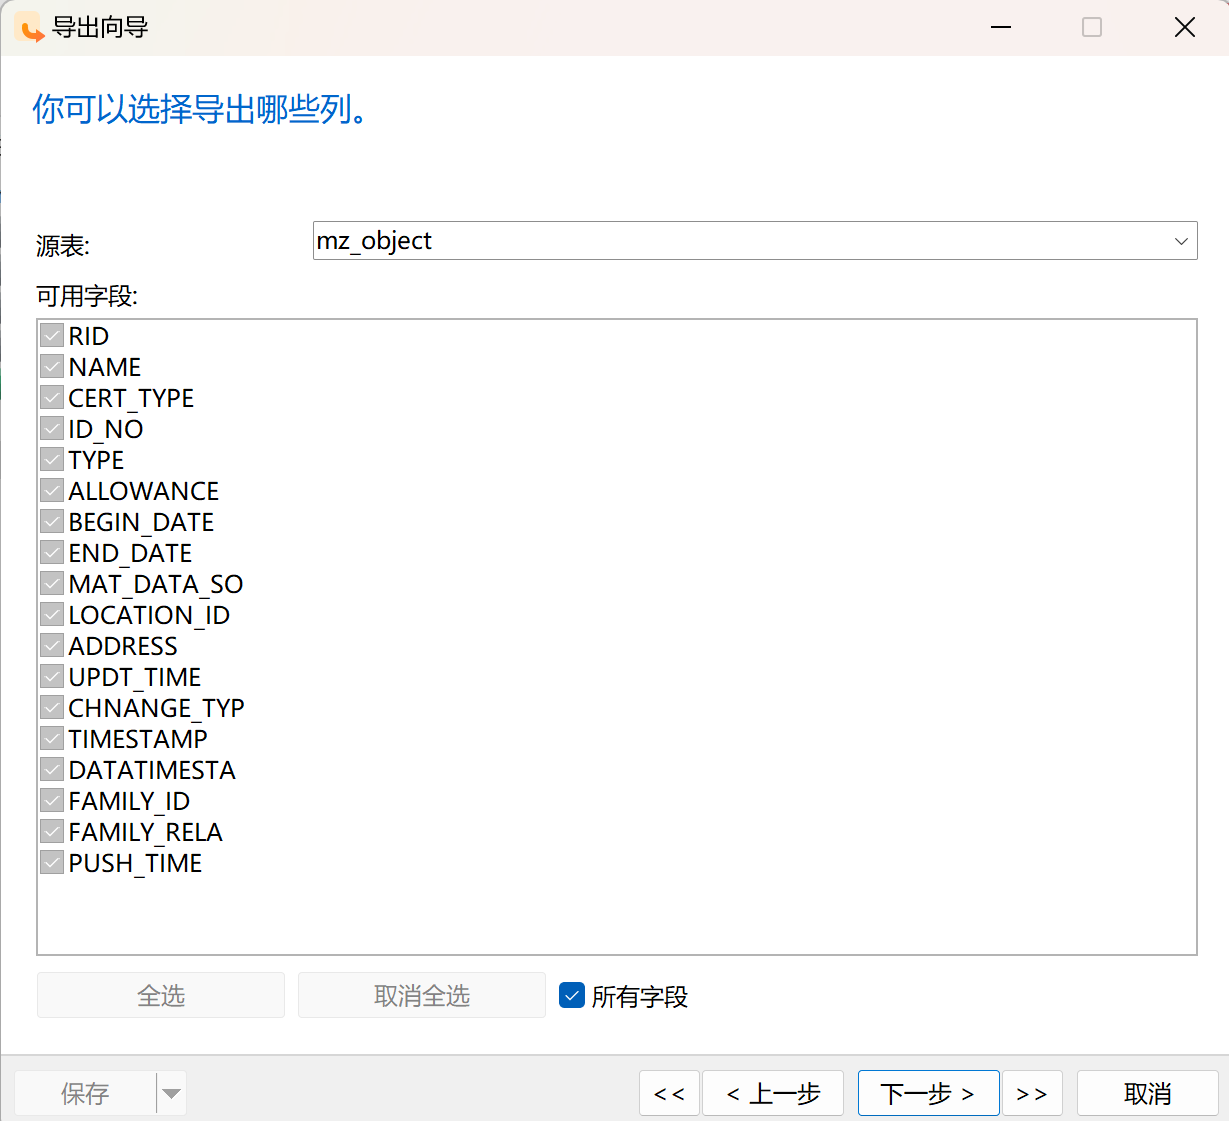Select the PUSH_TIME field name text

point(135,863)
